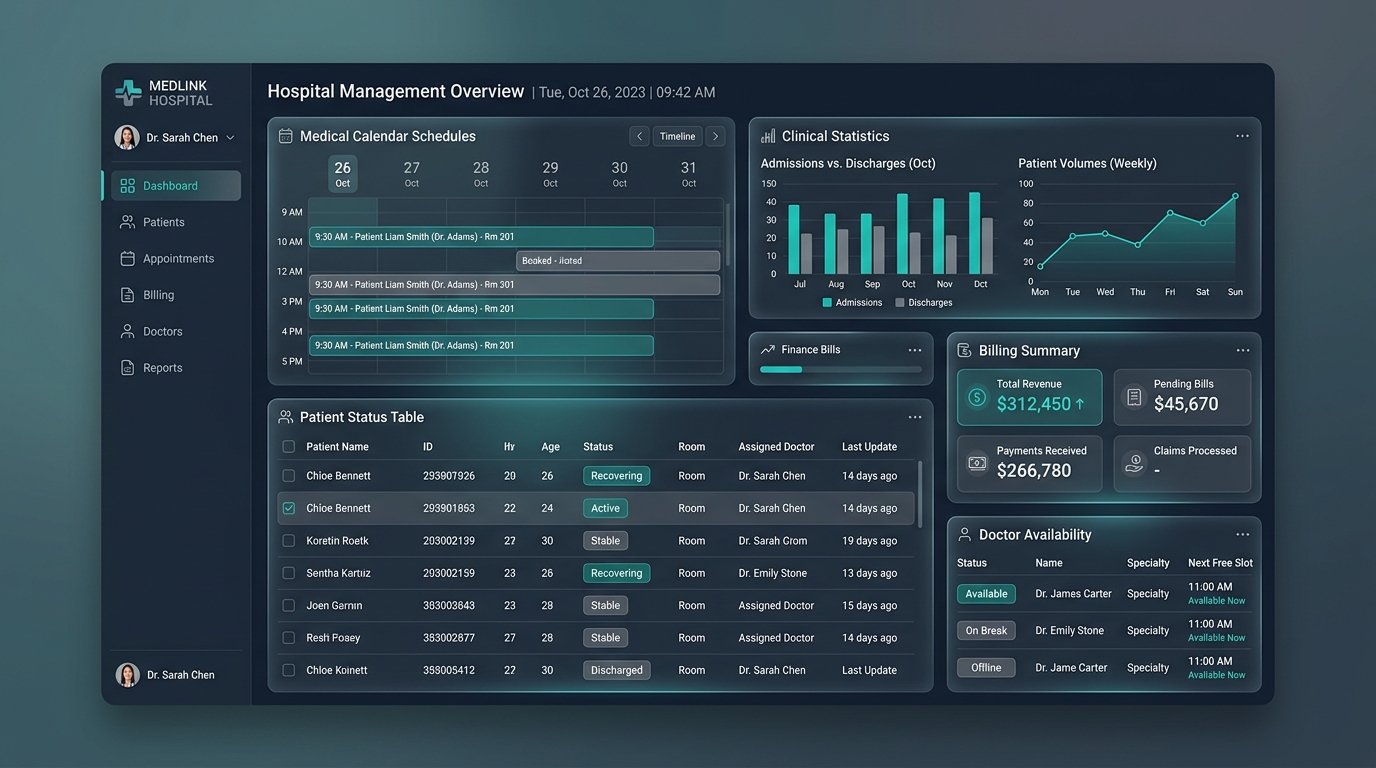1376x768 pixels.
Task: Click the Offline status badge
Action: coord(986,668)
